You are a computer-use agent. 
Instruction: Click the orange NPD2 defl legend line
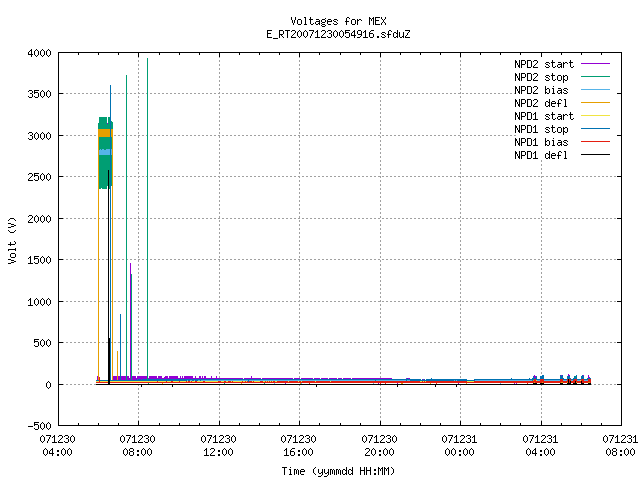595,102
